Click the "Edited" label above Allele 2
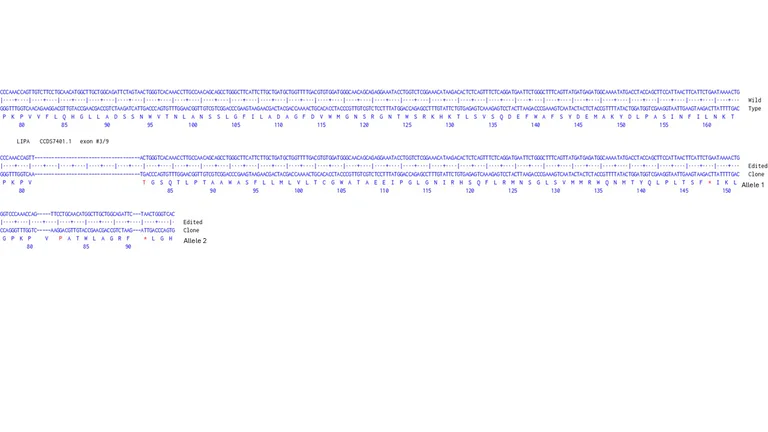 [192, 222]
